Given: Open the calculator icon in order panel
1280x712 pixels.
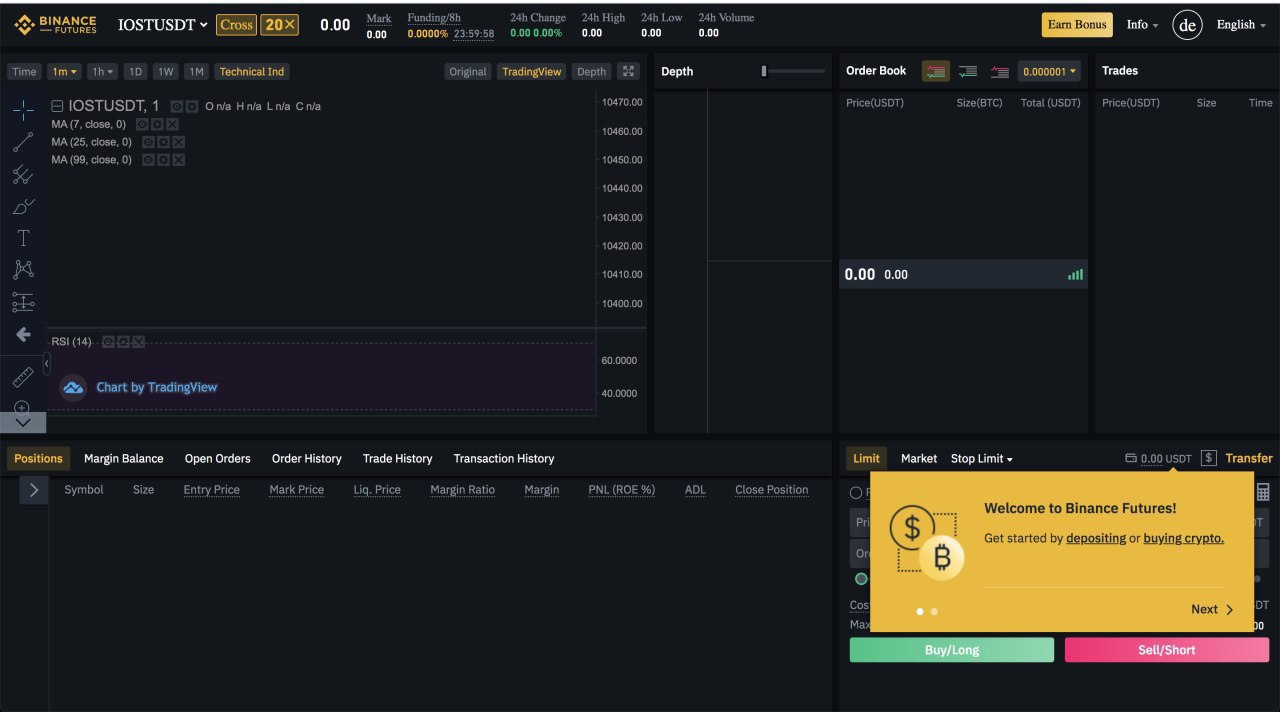Looking at the screenshot, I should coord(1263,492).
